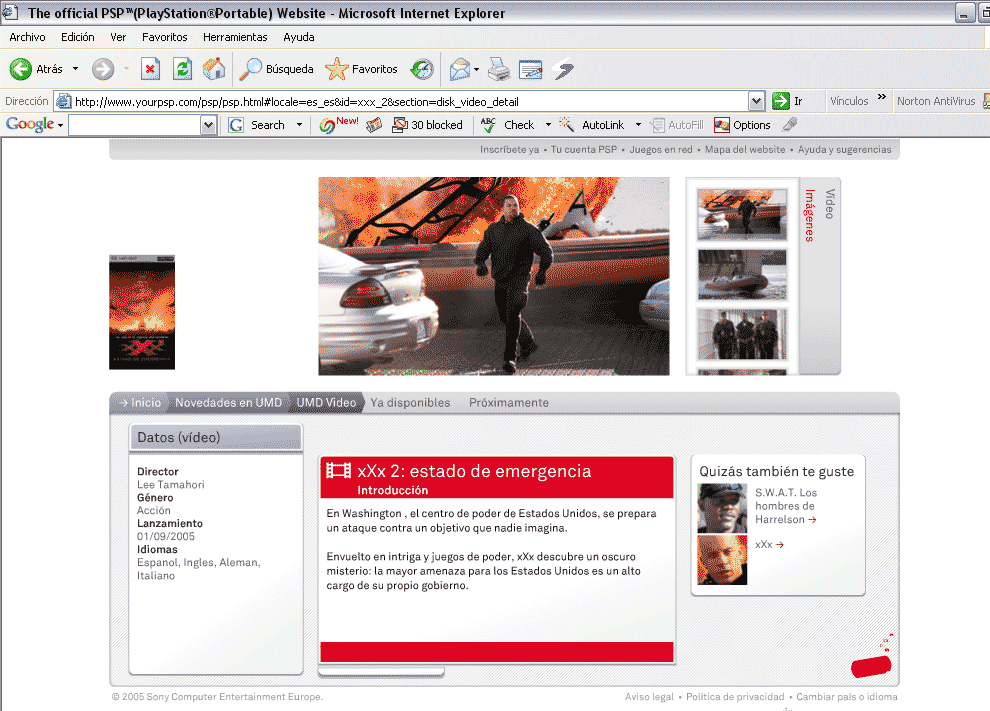The height and width of the screenshot is (711, 990).
Task: Click the Política de privacidad footer link
Action: click(x=735, y=696)
